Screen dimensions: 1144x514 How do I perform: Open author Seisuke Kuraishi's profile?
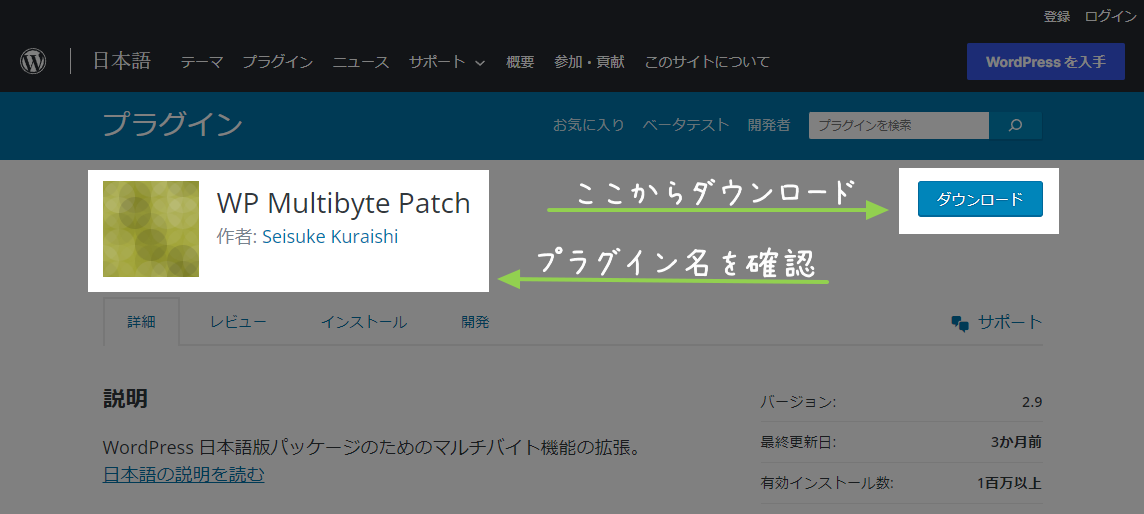tap(330, 237)
